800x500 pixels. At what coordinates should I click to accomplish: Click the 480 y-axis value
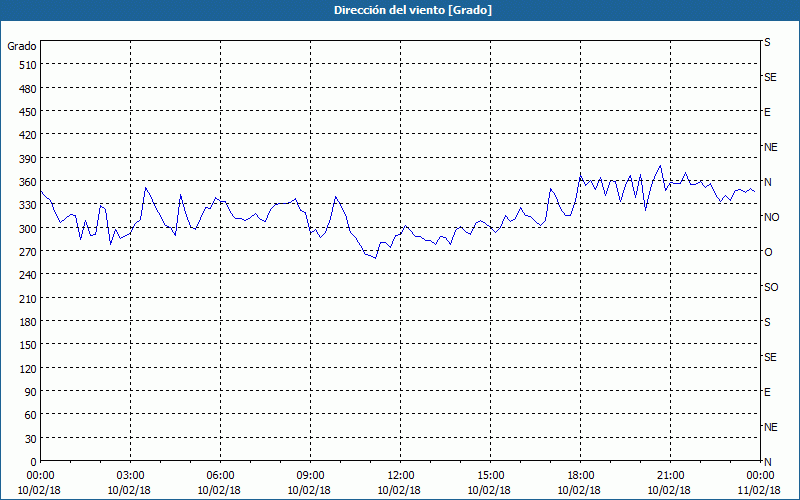28,89
